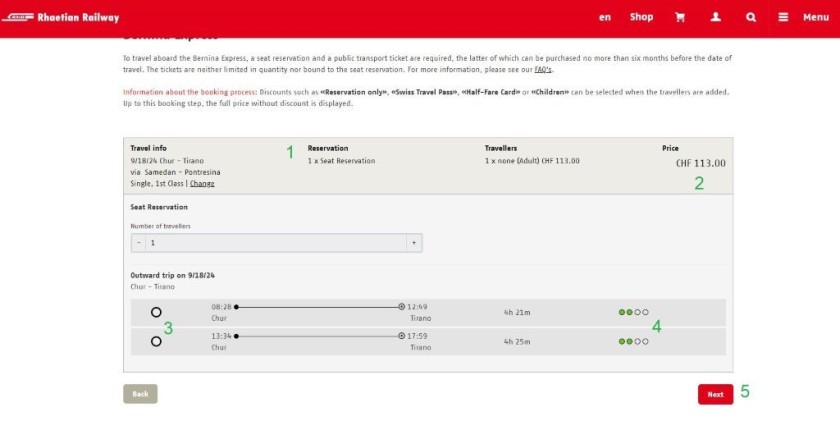Viewport: 840px width, 430px height.
Task: Click the Change link in Travel info
Action: point(202,184)
